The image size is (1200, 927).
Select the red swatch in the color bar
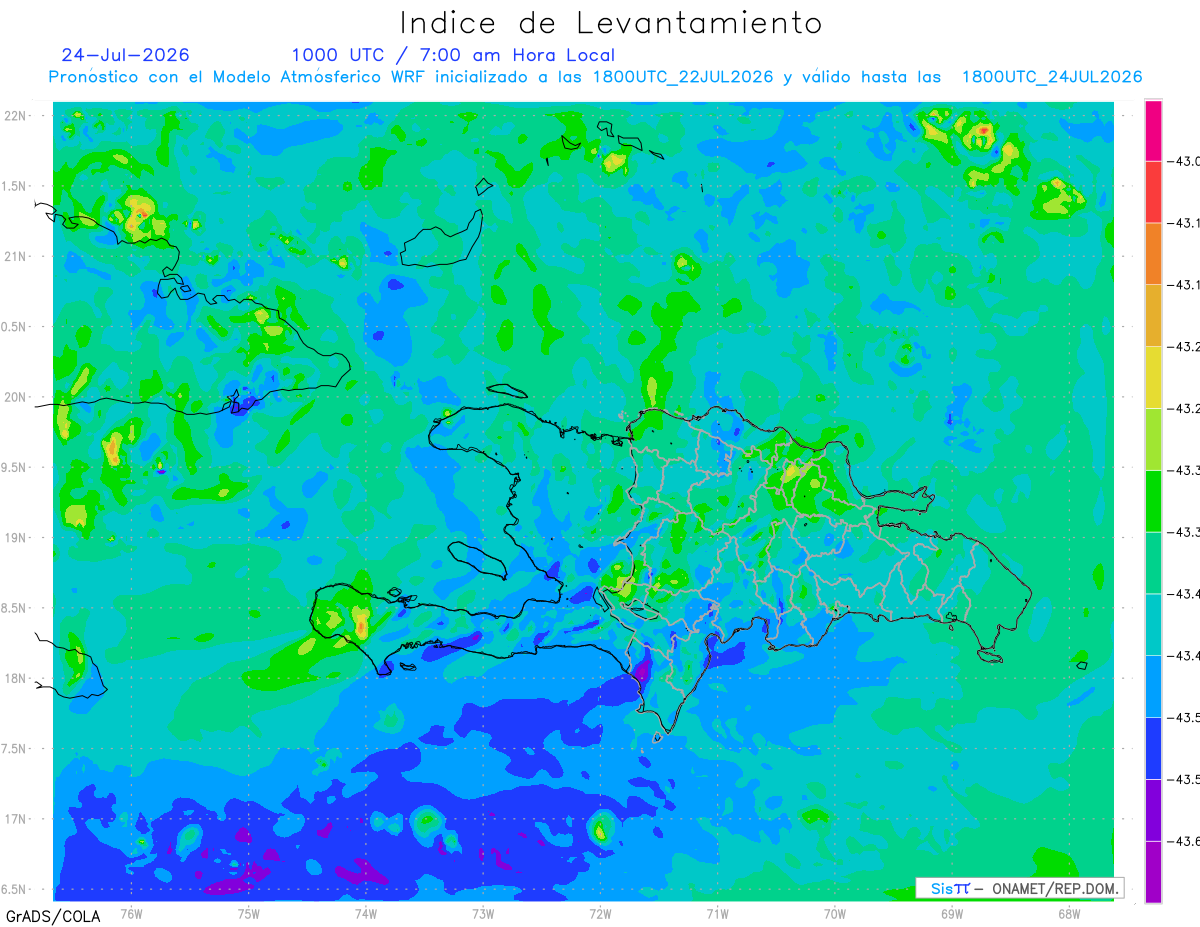click(x=1153, y=192)
